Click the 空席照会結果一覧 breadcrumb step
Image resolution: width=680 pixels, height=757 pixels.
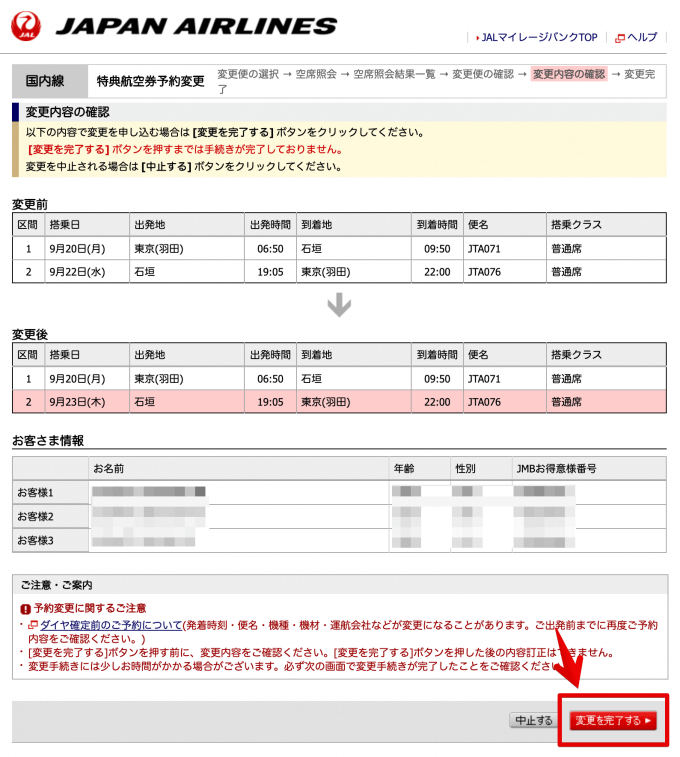click(x=396, y=74)
